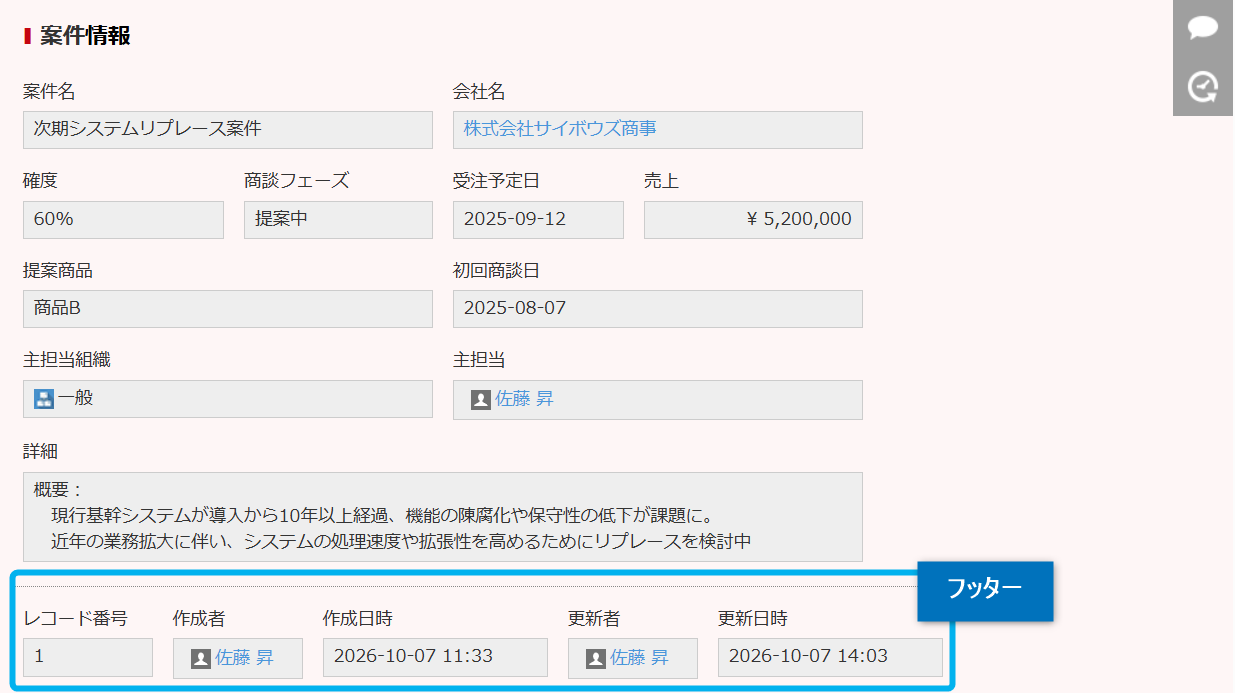1235x693 pixels.
Task: Click the 確度 field label
Action: point(41,181)
